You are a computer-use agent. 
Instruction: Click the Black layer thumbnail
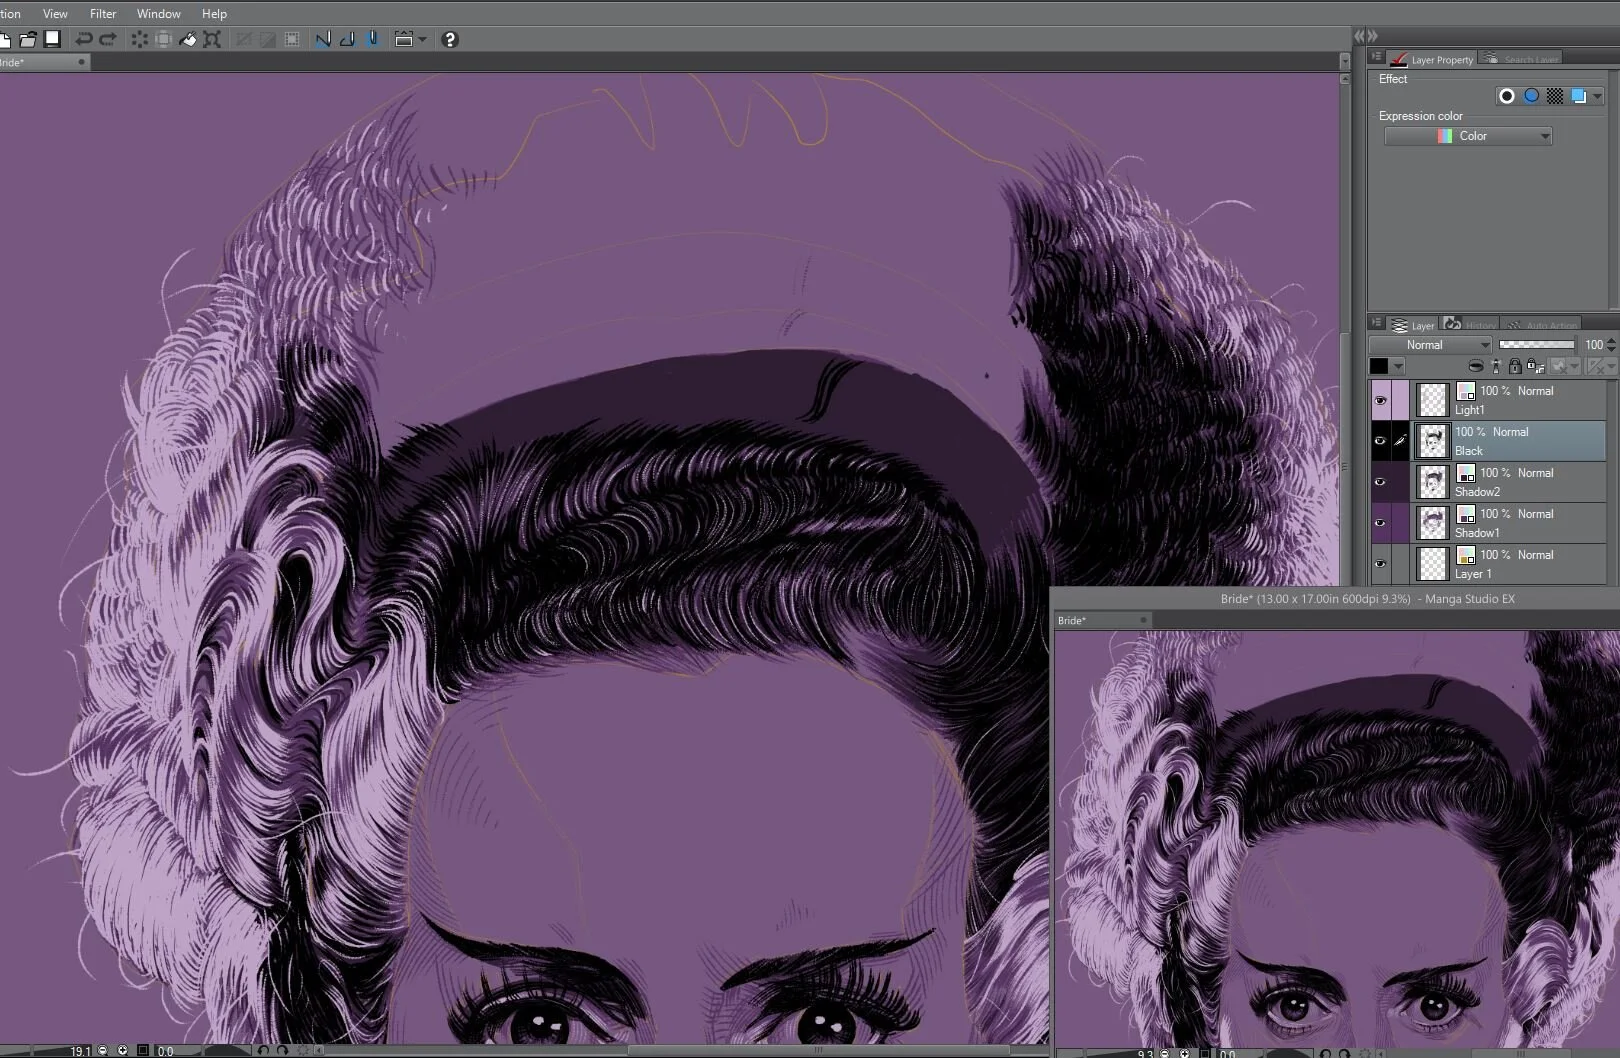click(x=1433, y=441)
